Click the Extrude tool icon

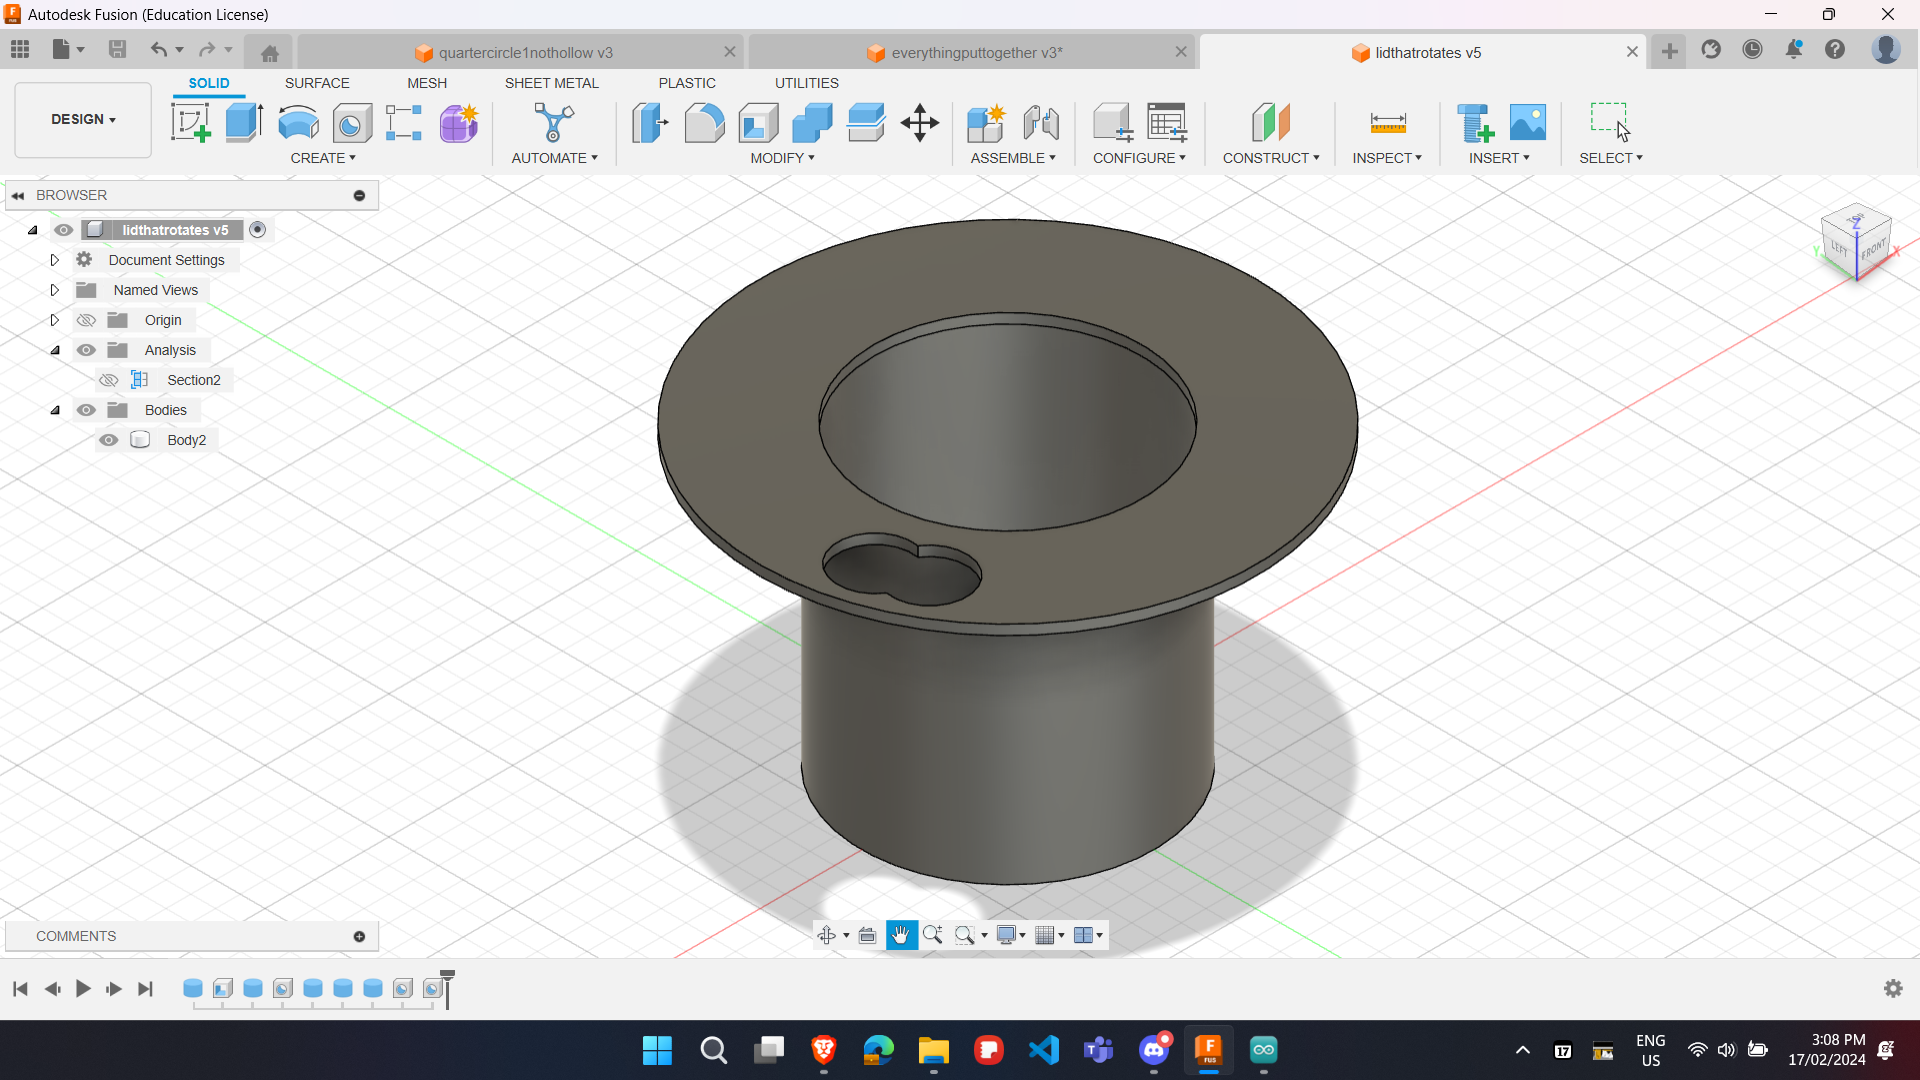(244, 123)
